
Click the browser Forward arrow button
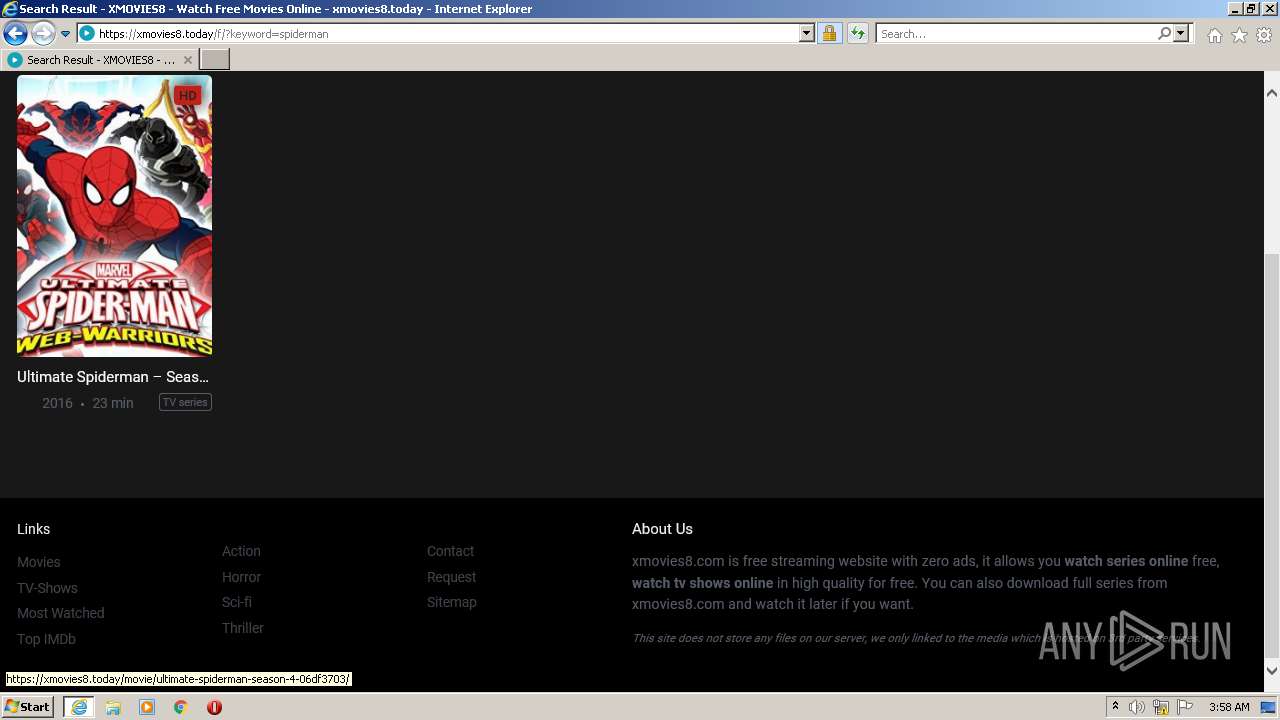point(43,34)
